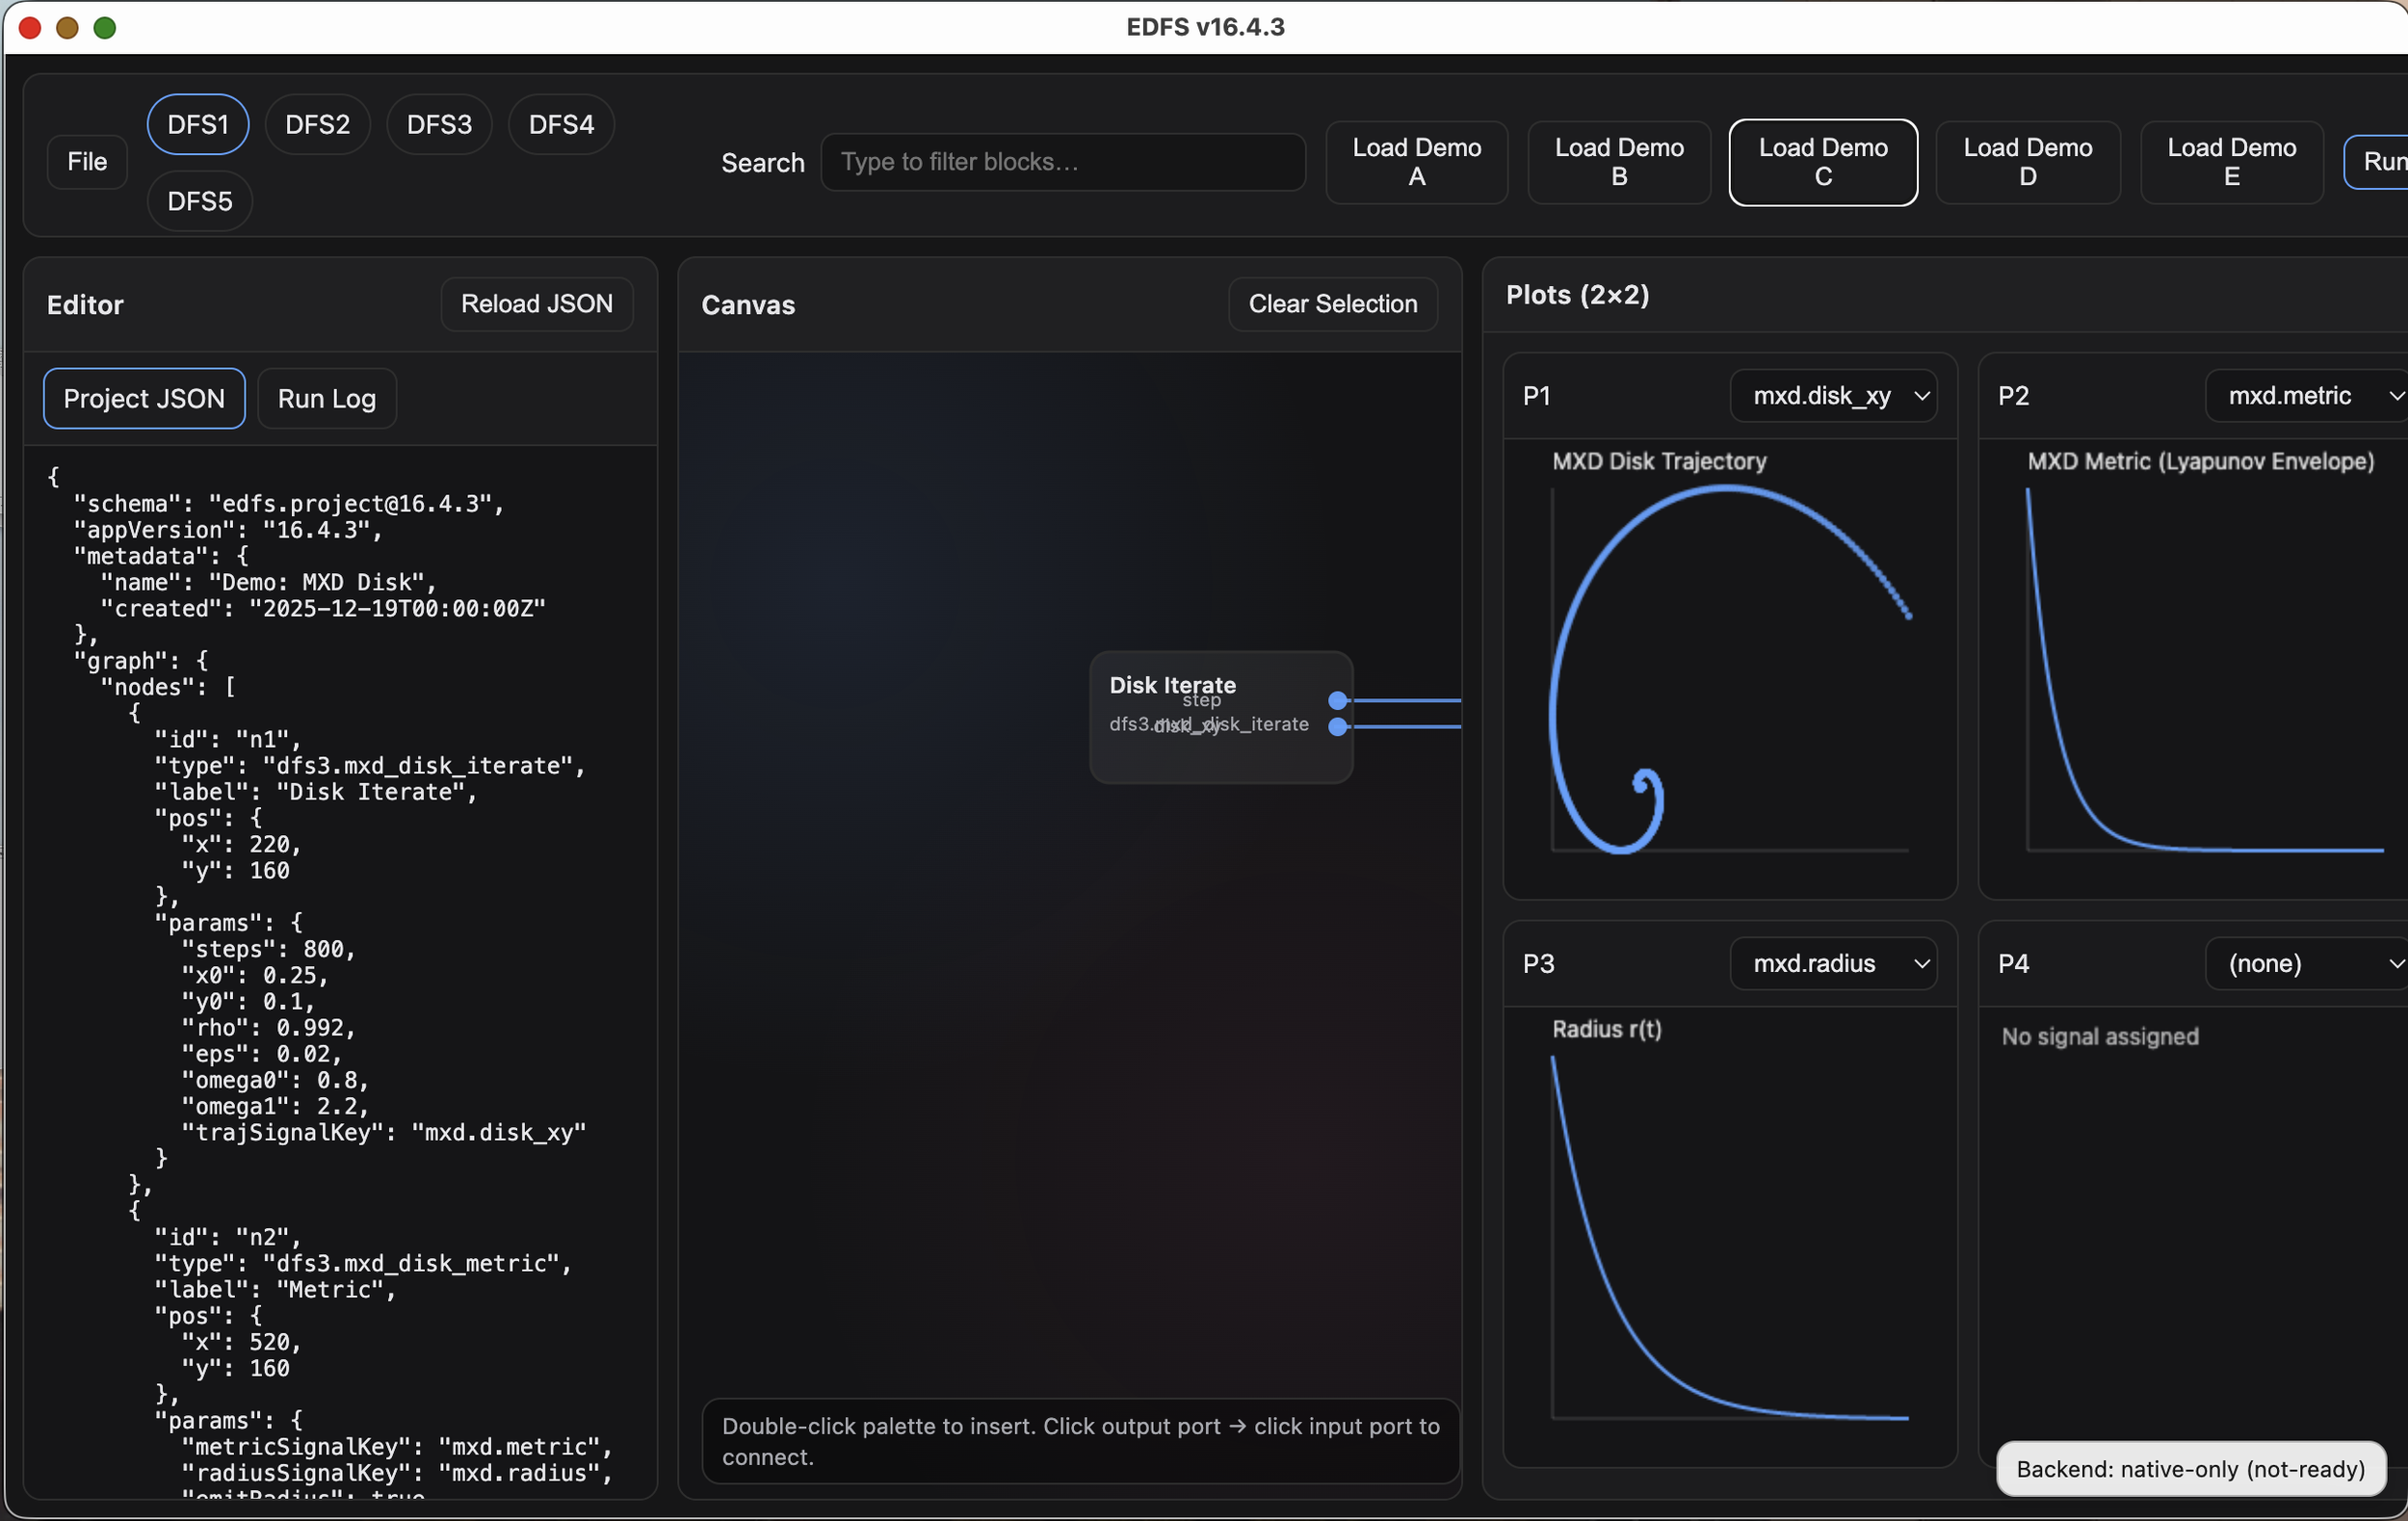Viewport: 2408px width, 1521px height.
Task: Open the File menu
Action: click(x=87, y=162)
